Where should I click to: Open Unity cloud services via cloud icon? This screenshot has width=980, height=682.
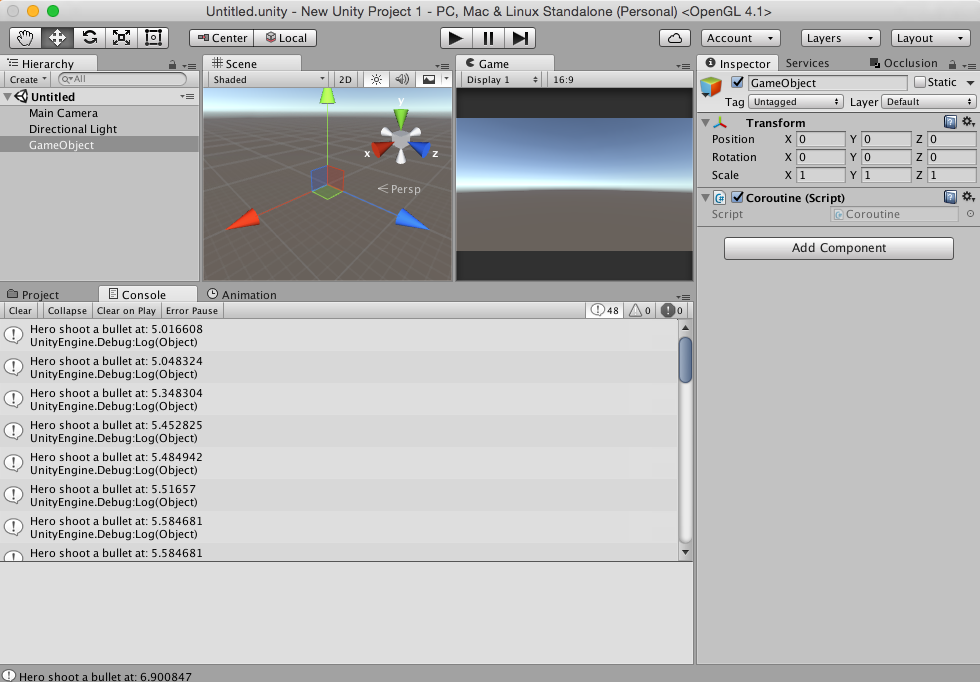pos(674,37)
